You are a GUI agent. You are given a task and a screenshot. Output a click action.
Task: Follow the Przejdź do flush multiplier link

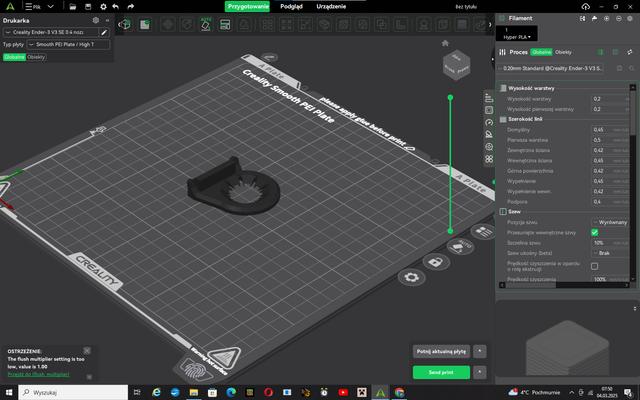point(38,374)
